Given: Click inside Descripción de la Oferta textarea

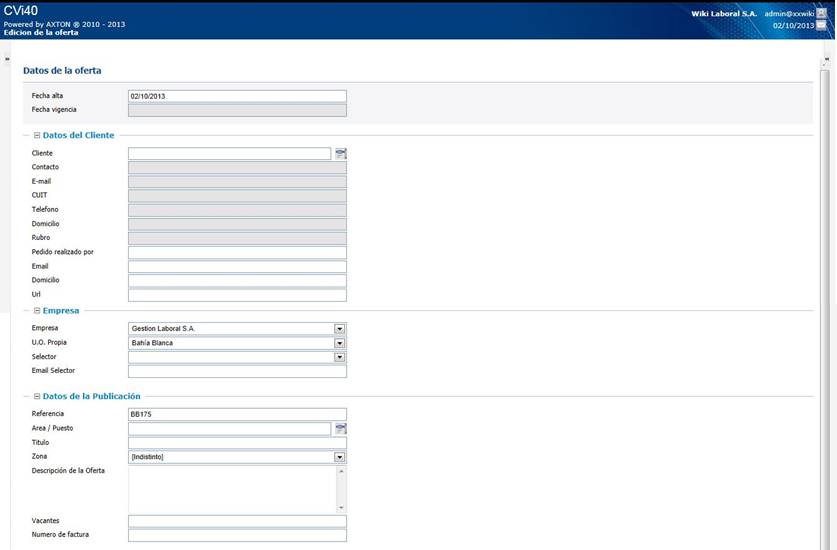Looking at the screenshot, I should tap(232, 488).
